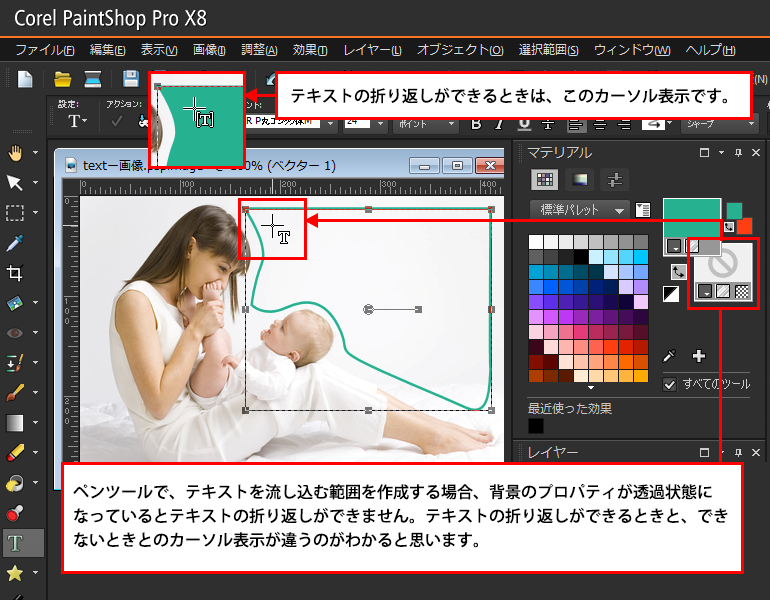
Task: Click the texture striped button on background box
Action: click(723, 292)
